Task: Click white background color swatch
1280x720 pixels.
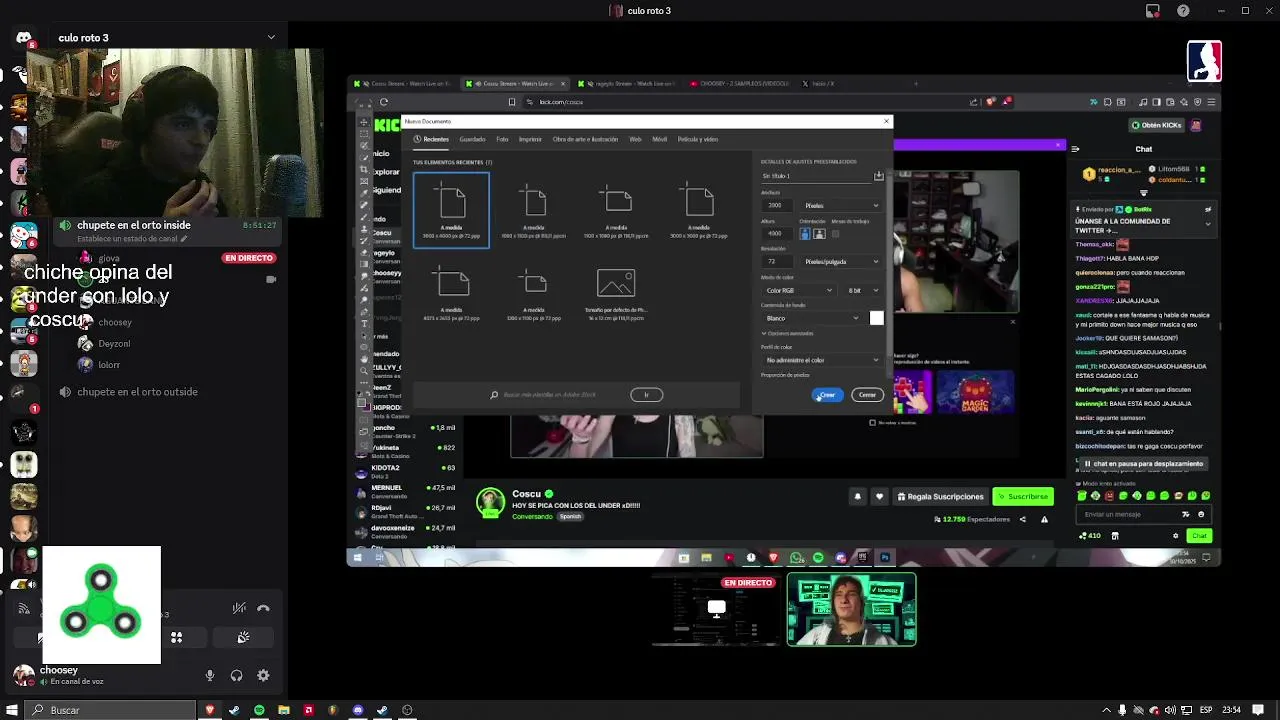Action: tap(876, 318)
